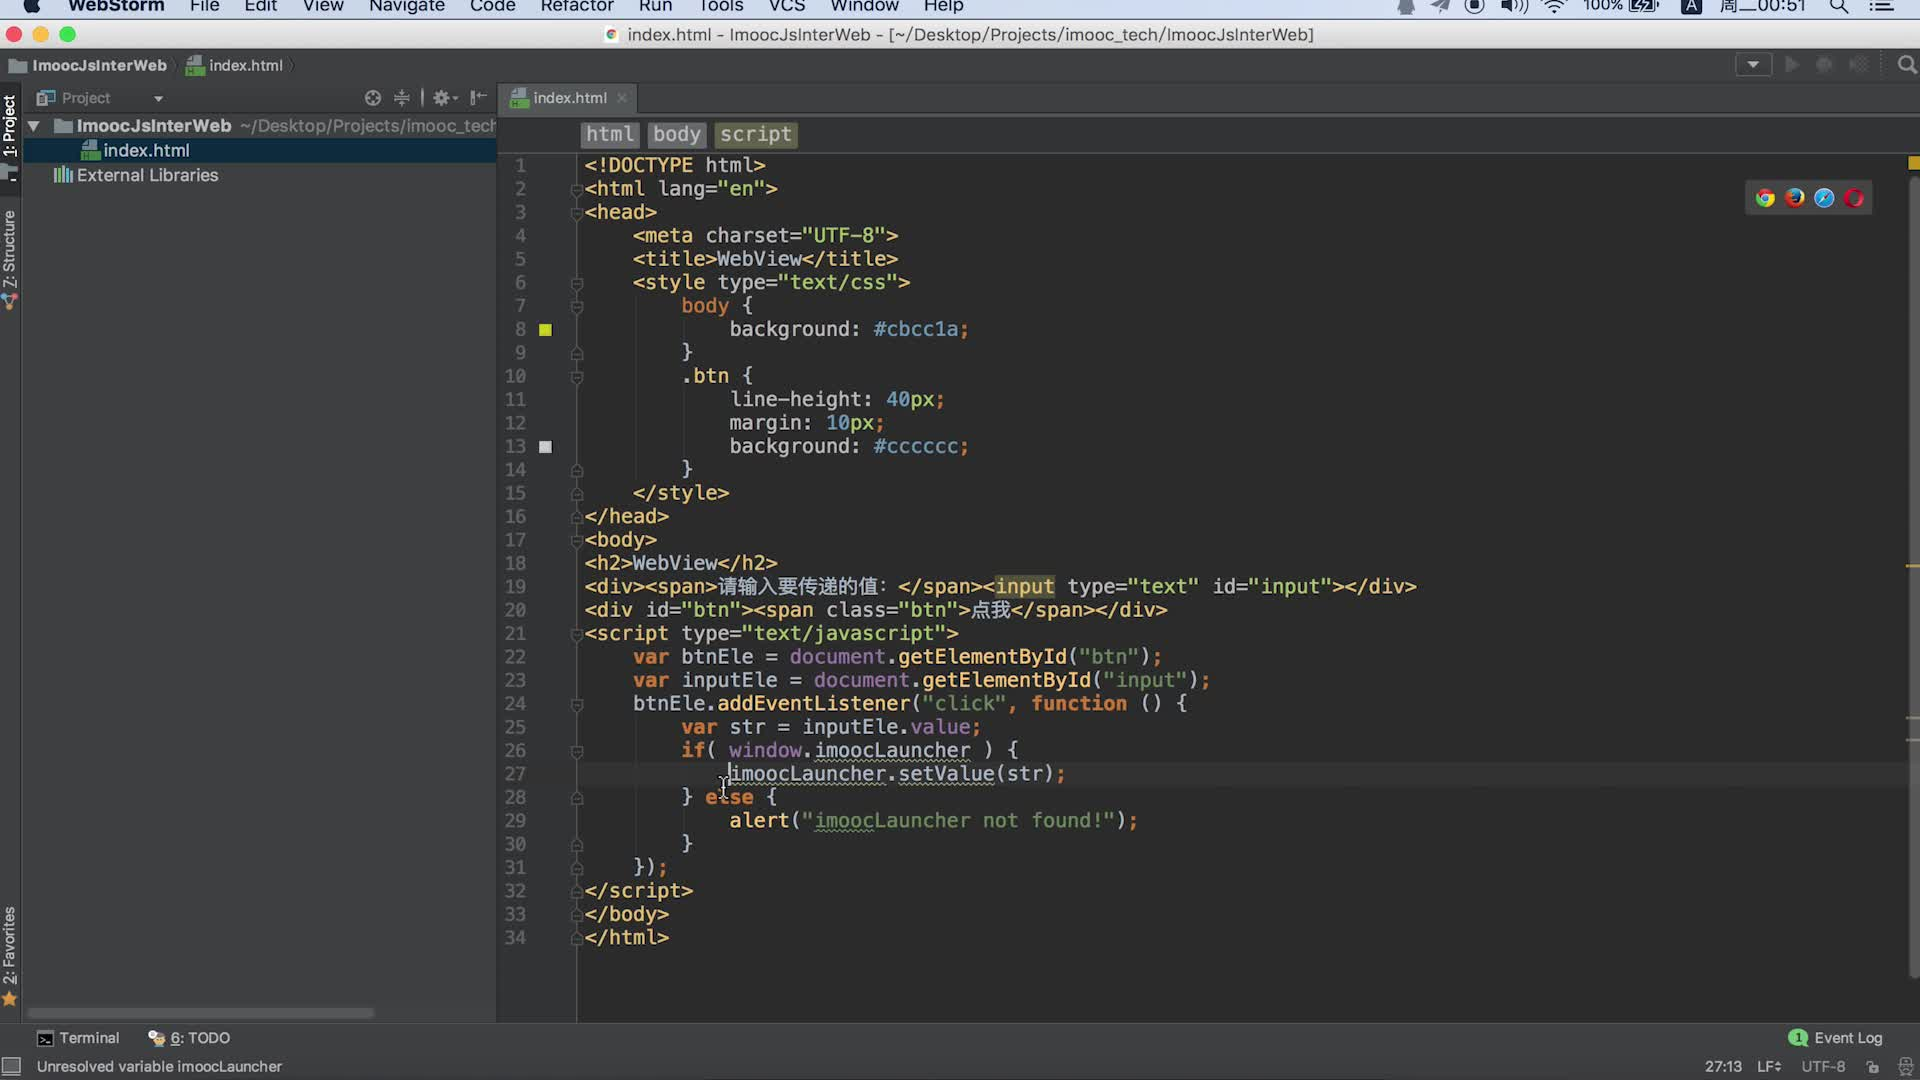Image resolution: width=1920 pixels, height=1080 pixels.
Task: Change the UTF-8 file encoding
Action: point(1823,1067)
